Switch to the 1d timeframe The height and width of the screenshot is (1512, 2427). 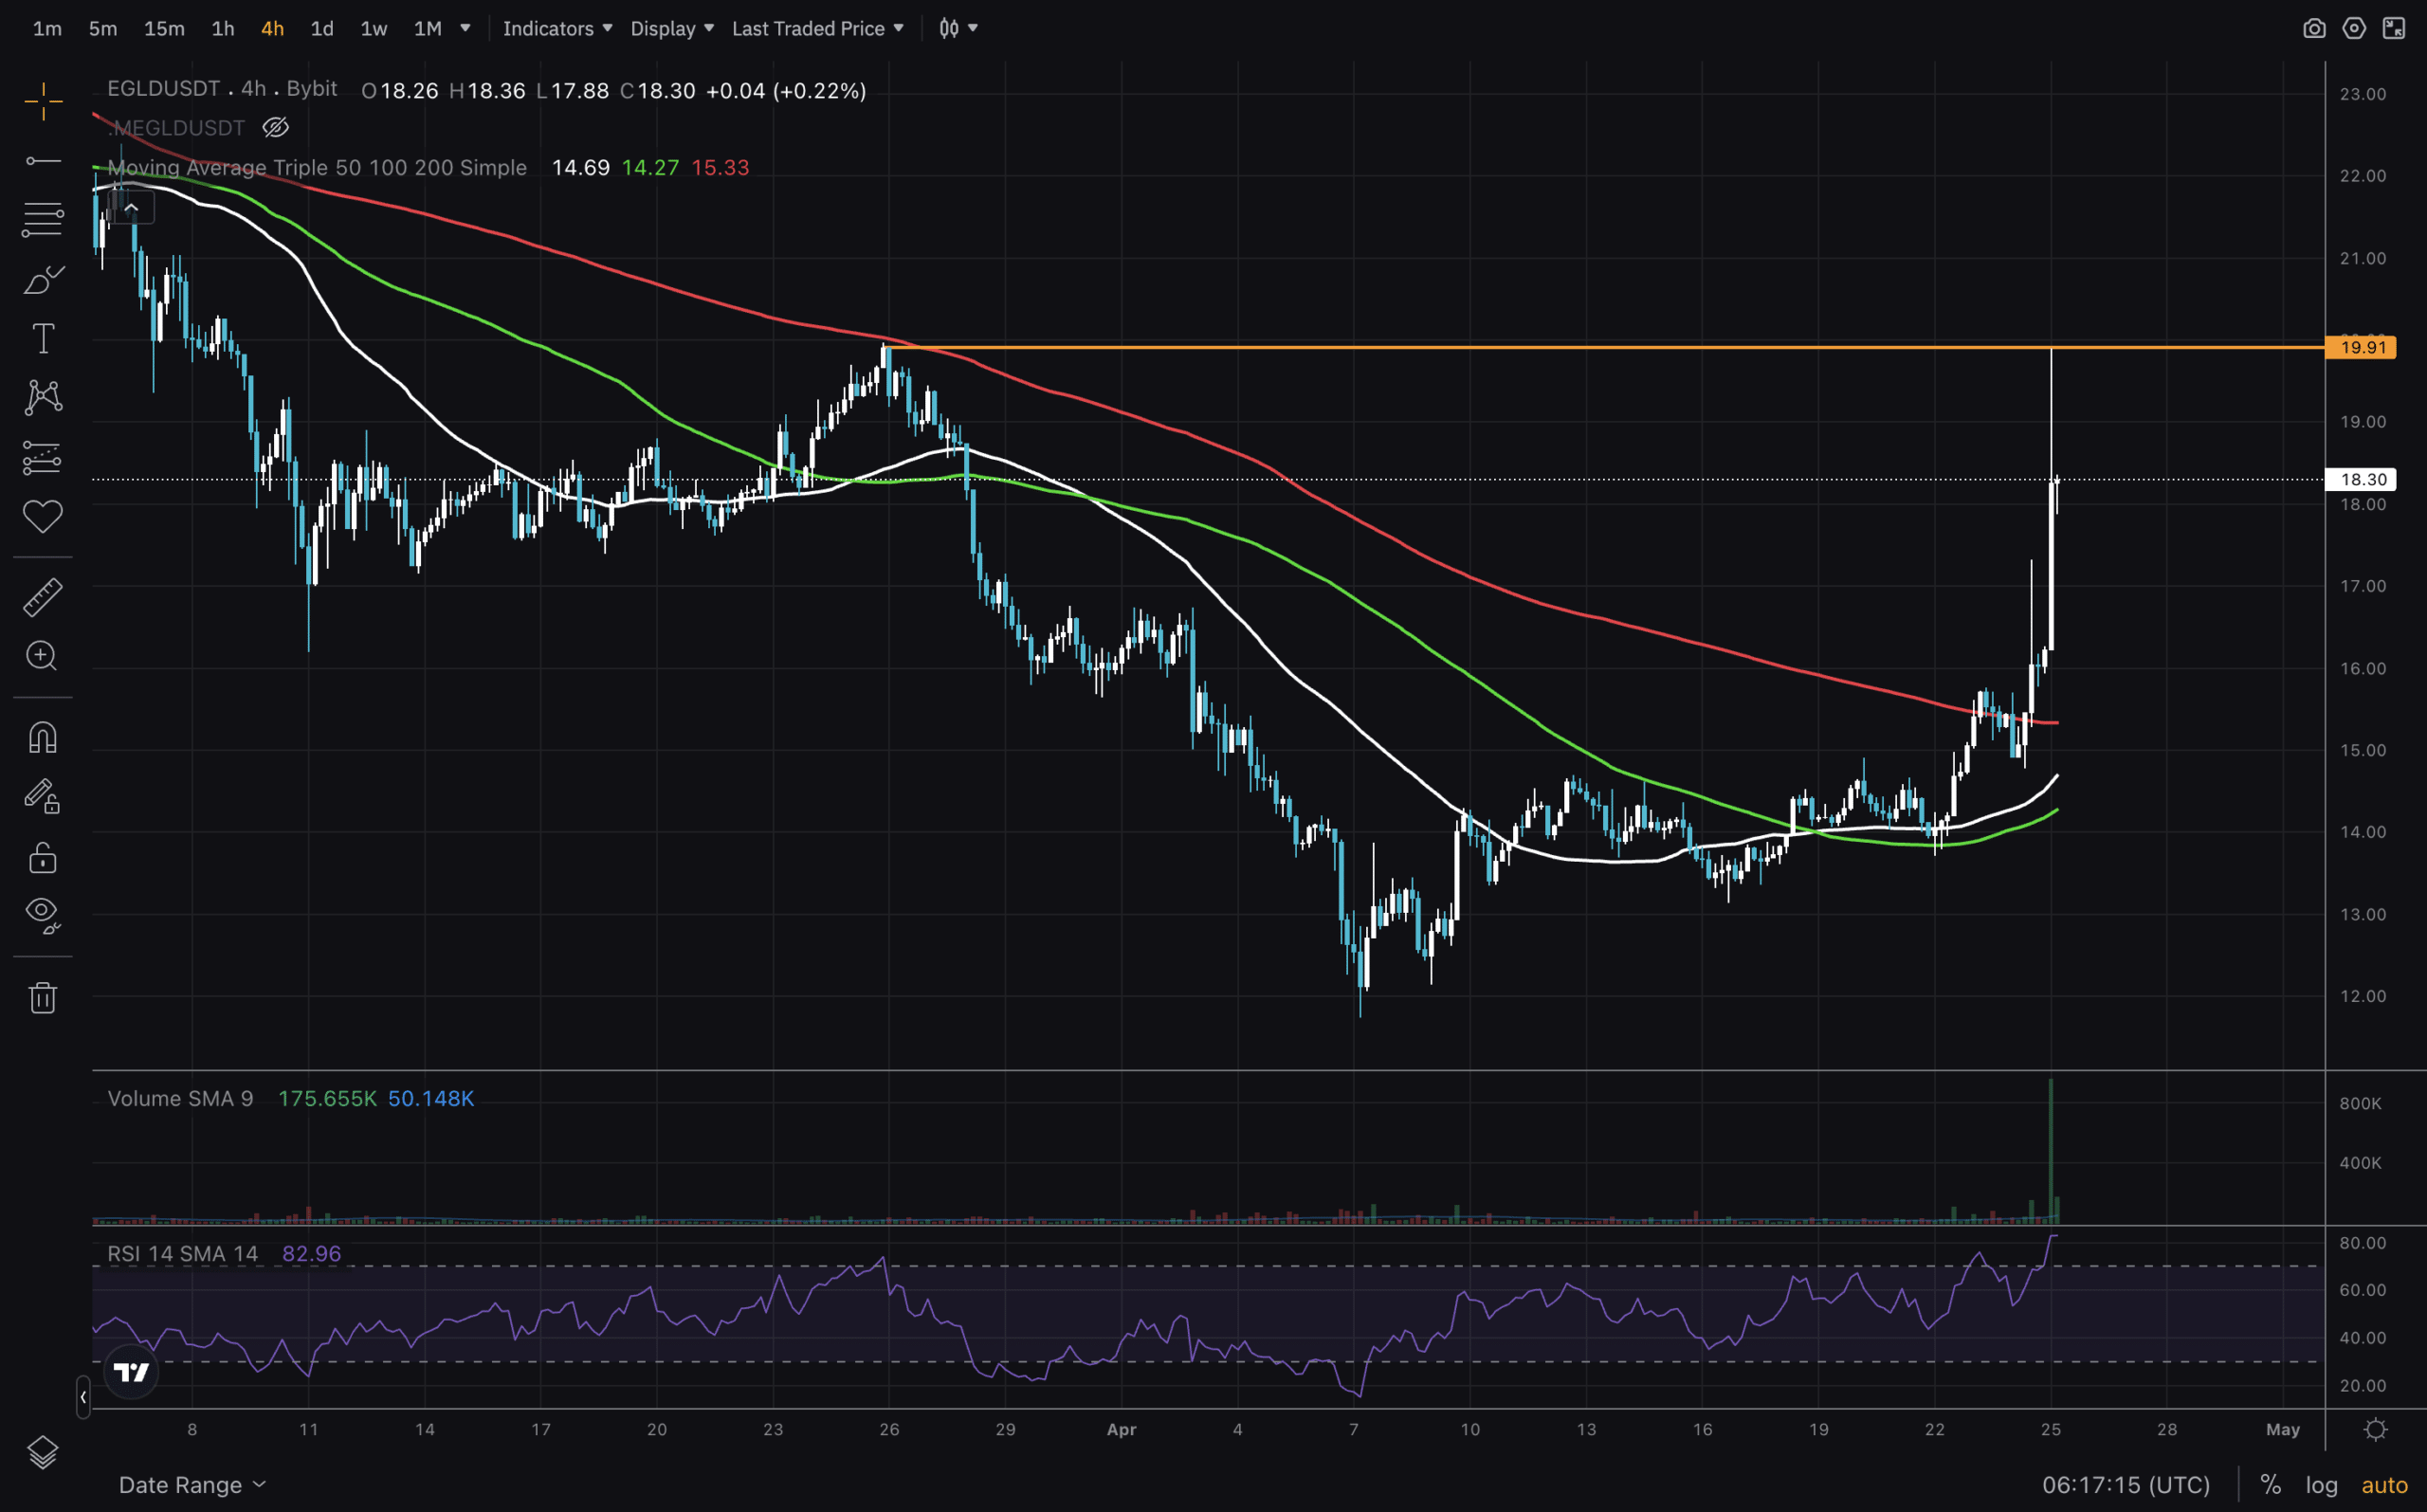(321, 28)
